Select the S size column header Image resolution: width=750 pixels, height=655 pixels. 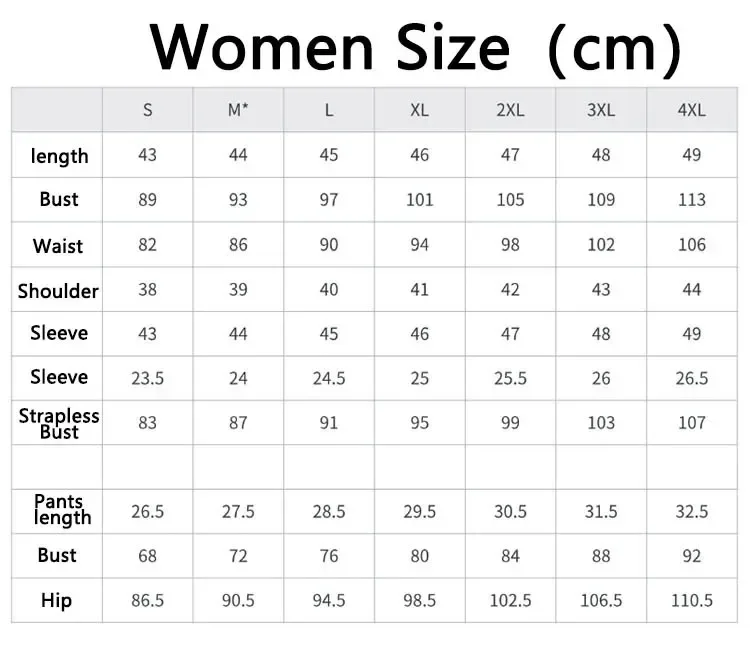click(147, 110)
